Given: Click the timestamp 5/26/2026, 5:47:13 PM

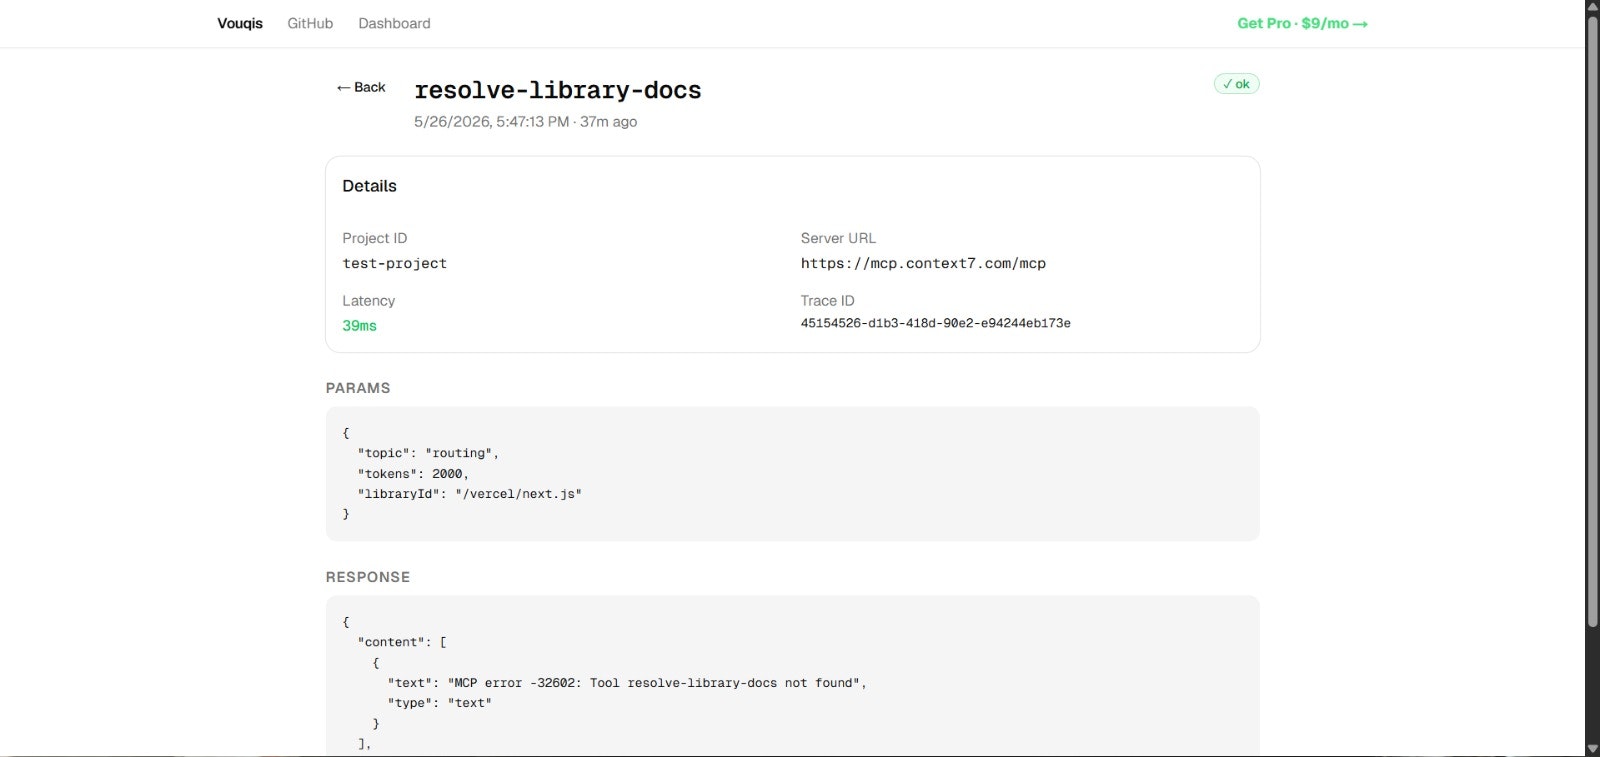Looking at the screenshot, I should click(x=492, y=121).
